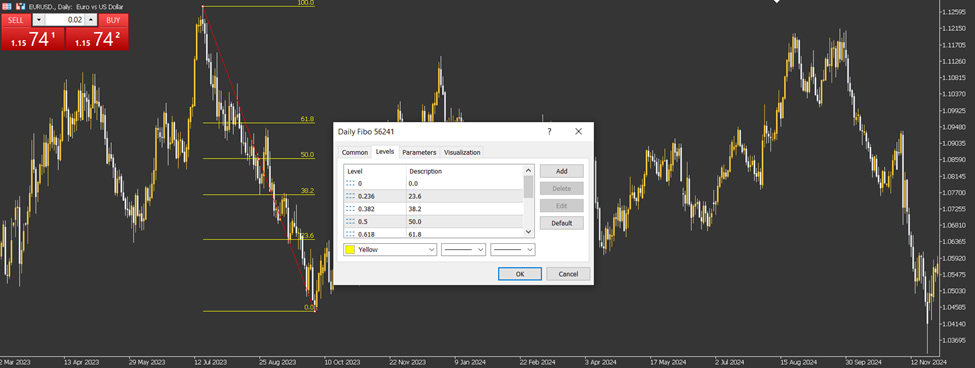This screenshot has height=368, width=975.
Task: Open the line style dropdown next to Yellow
Action: coord(463,249)
